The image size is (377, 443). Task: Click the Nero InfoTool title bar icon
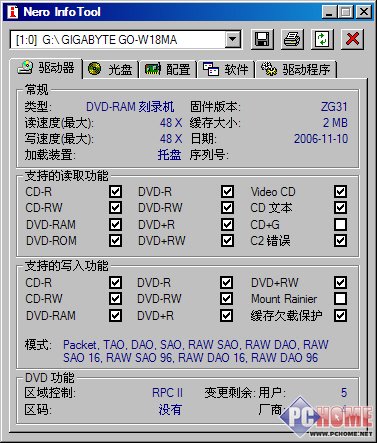[x=13, y=12]
